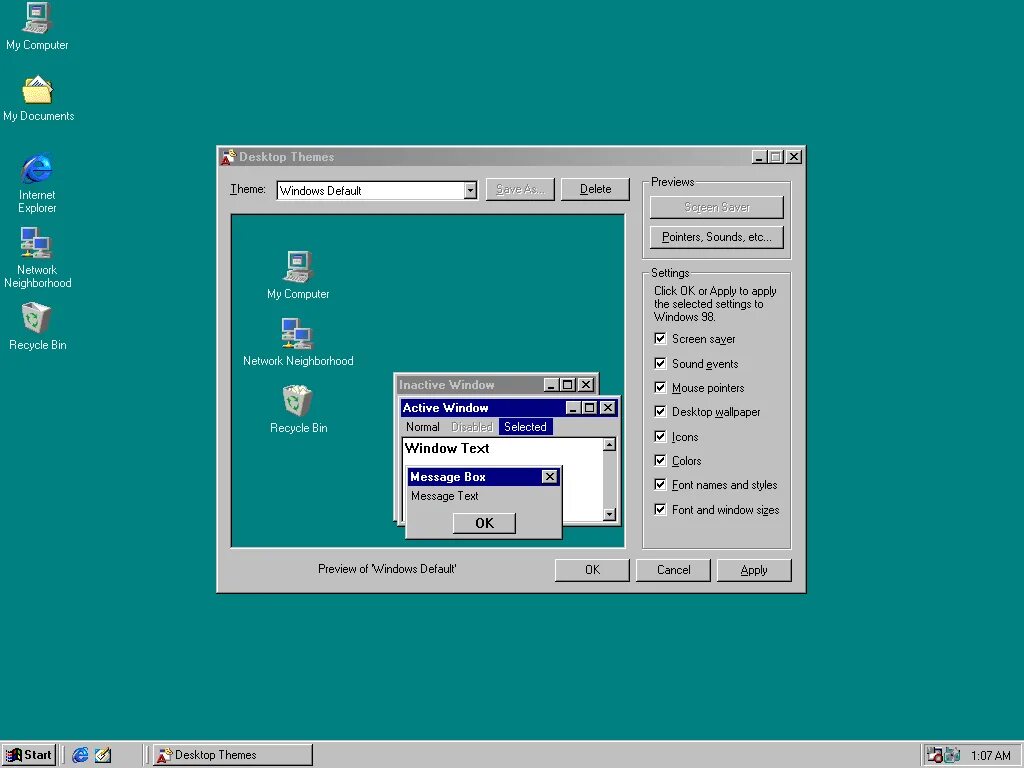Viewport: 1024px width, 768px height.
Task: Toggle the Colors checkbox
Action: click(x=660, y=460)
